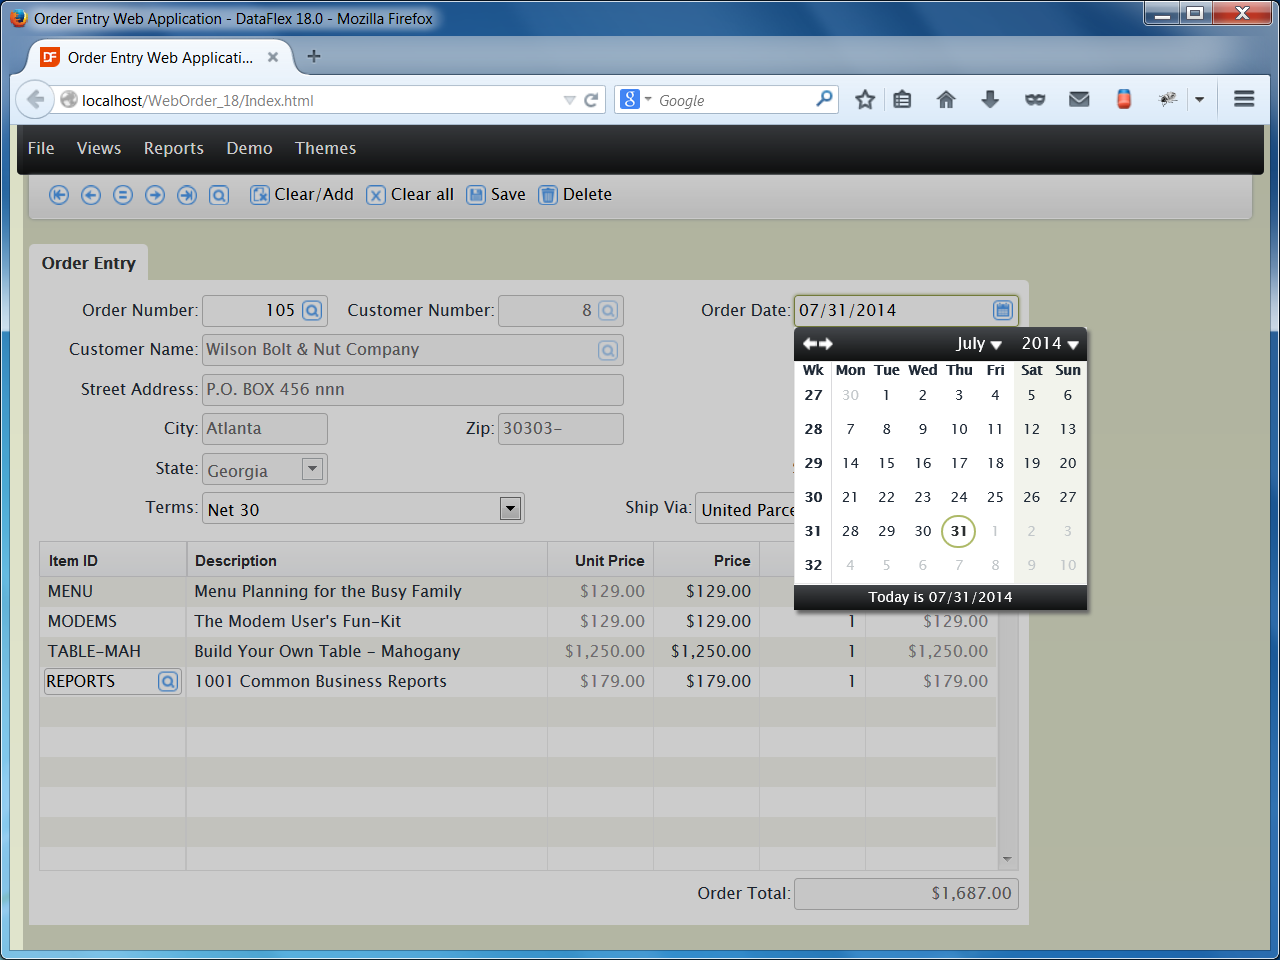
Task: Go to previous month with calendar left arrow
Action: coord(809,344)
